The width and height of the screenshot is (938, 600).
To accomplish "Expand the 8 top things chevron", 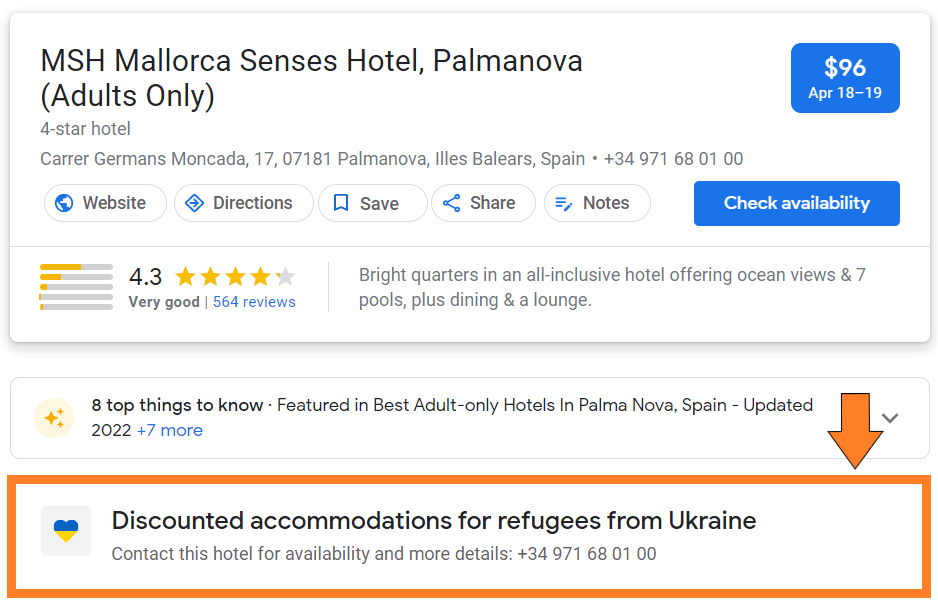I will pyautogui.click(x=890, y=418).
